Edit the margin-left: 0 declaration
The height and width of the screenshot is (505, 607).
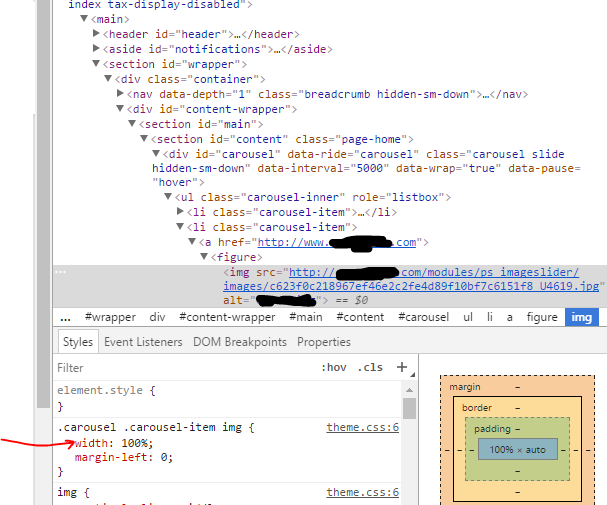[124, 457]
